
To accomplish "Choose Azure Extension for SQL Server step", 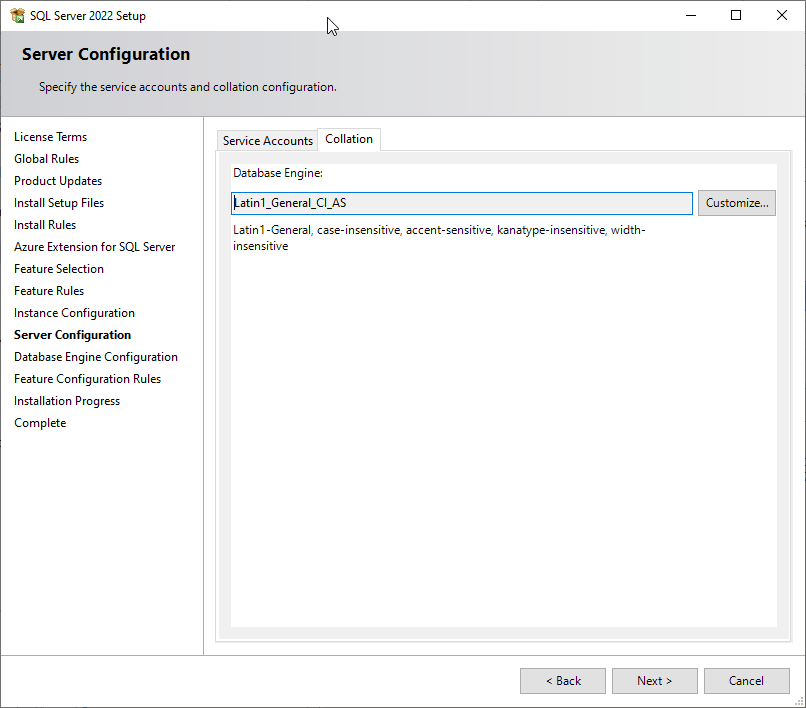I will coord(94,247).
